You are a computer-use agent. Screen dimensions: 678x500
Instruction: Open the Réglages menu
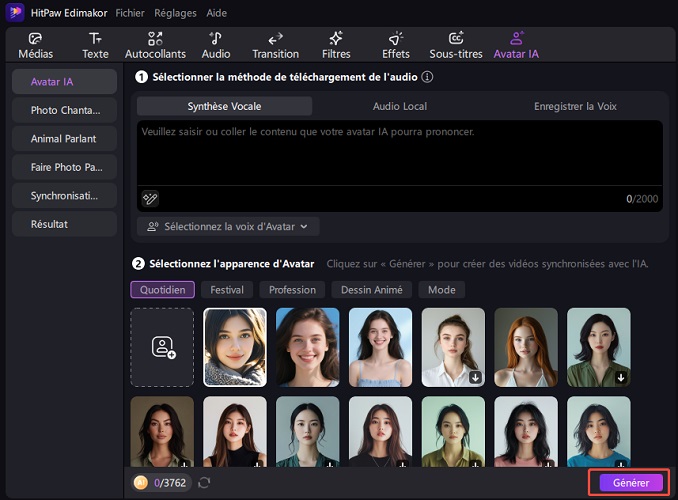tap(175, 13)
